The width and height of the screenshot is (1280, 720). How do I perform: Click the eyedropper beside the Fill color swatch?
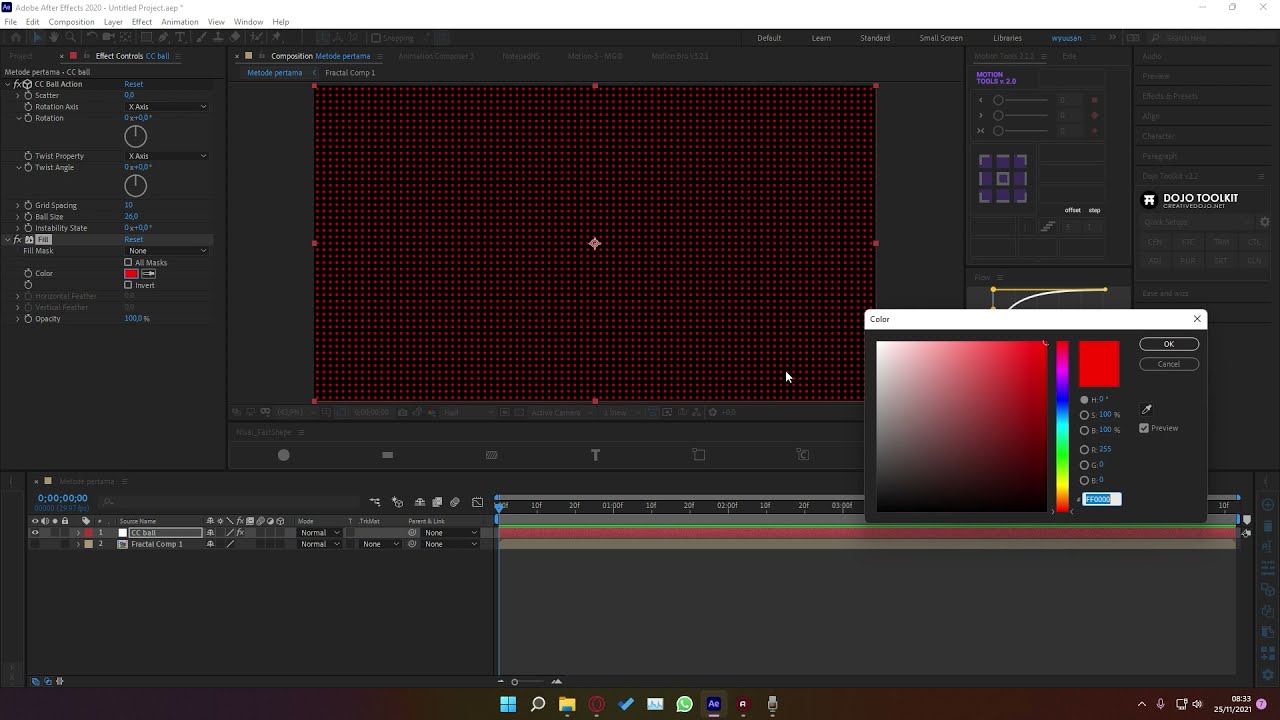tap(149, 273)
